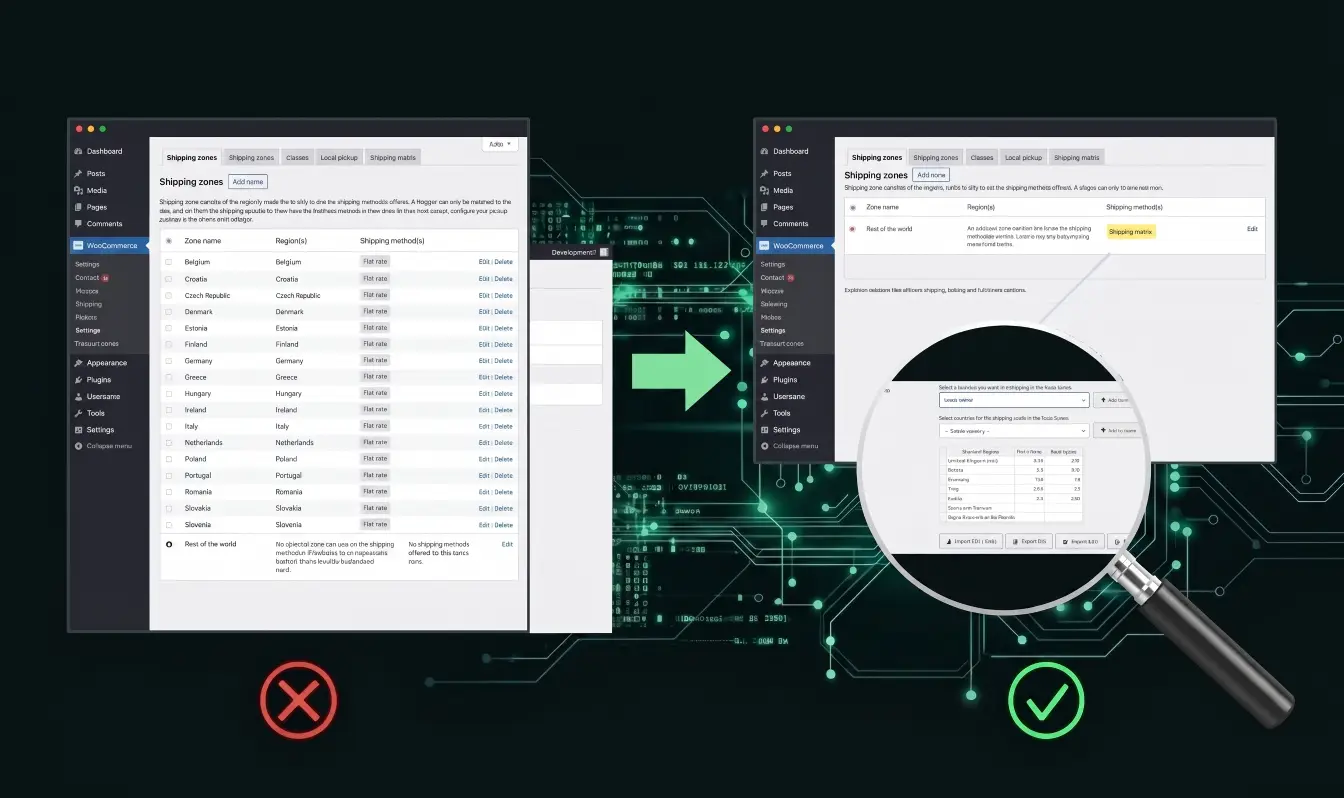Select radio button beside Rest of the world, right window
1344x798 pixels.
click(853, 229)
